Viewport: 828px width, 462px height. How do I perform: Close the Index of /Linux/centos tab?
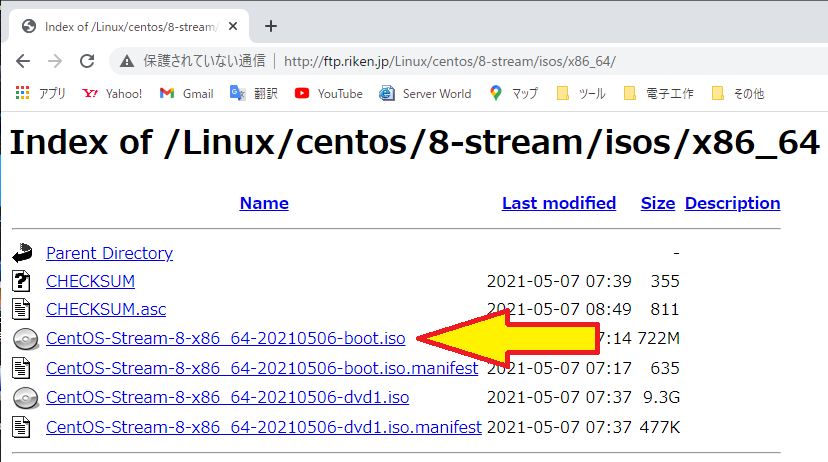coord(233,26)
